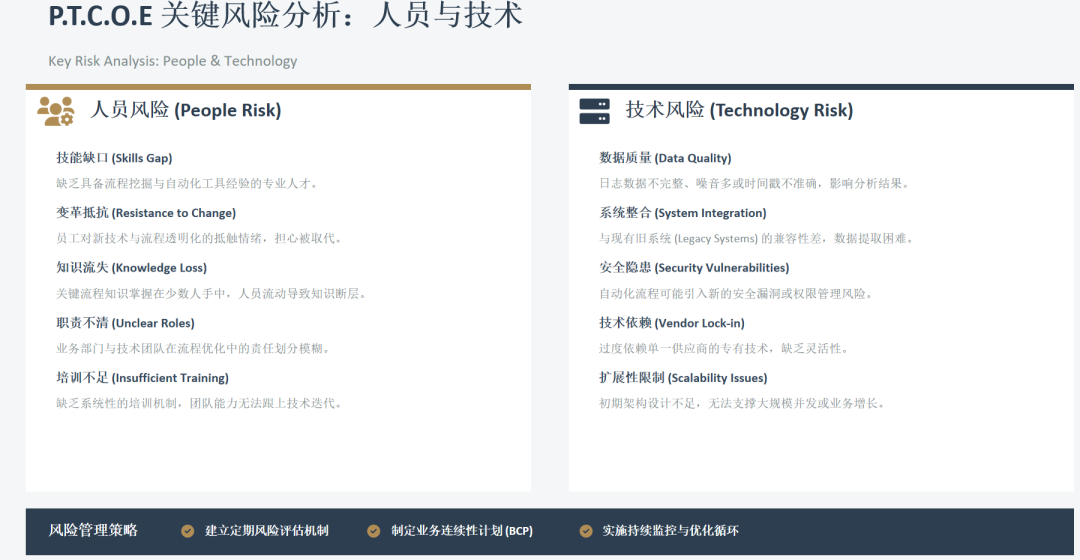
Task: Select description 日志数据不完整、噪音多或时间戳不准确
Action: point(708,183)
